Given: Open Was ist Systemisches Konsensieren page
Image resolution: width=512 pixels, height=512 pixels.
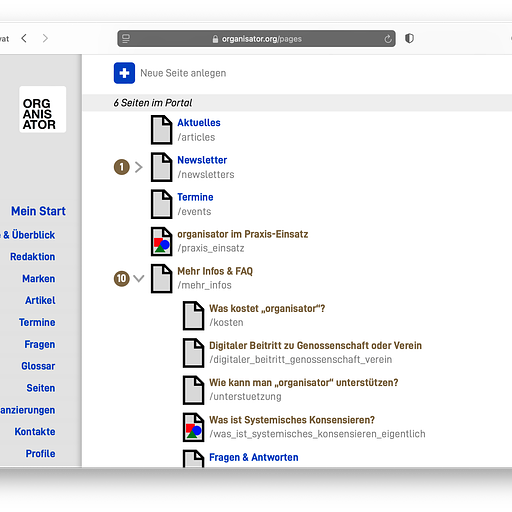Looking at the screenshot, I should point(292,420).
